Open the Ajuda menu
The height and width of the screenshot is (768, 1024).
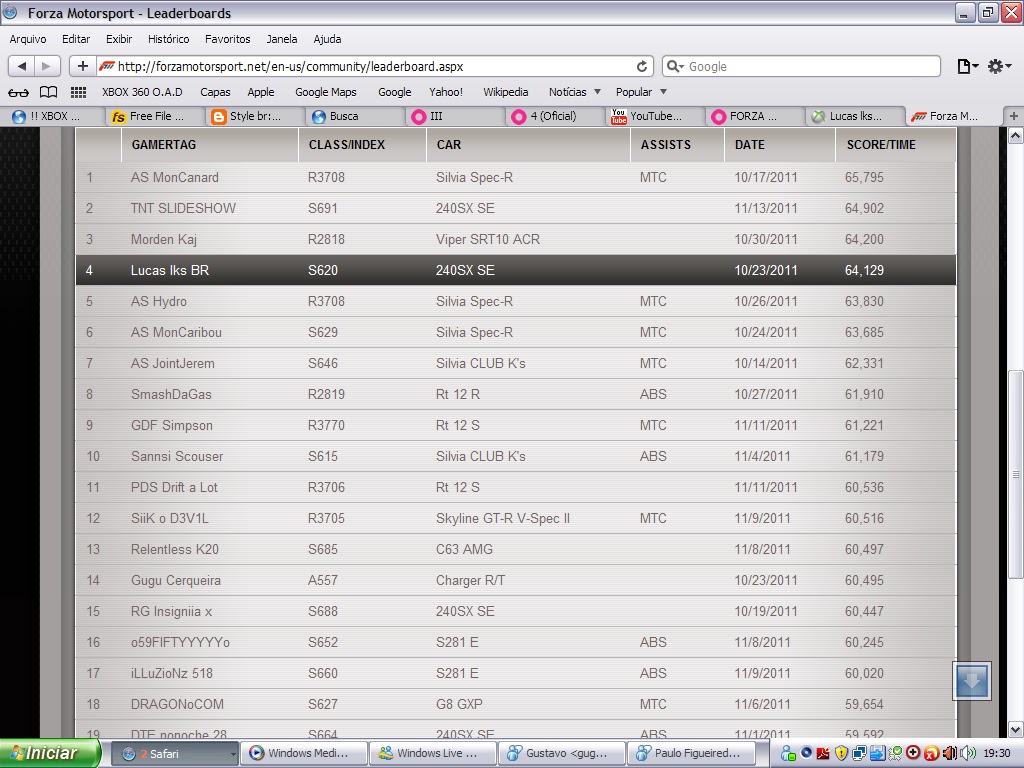point(327,39)
